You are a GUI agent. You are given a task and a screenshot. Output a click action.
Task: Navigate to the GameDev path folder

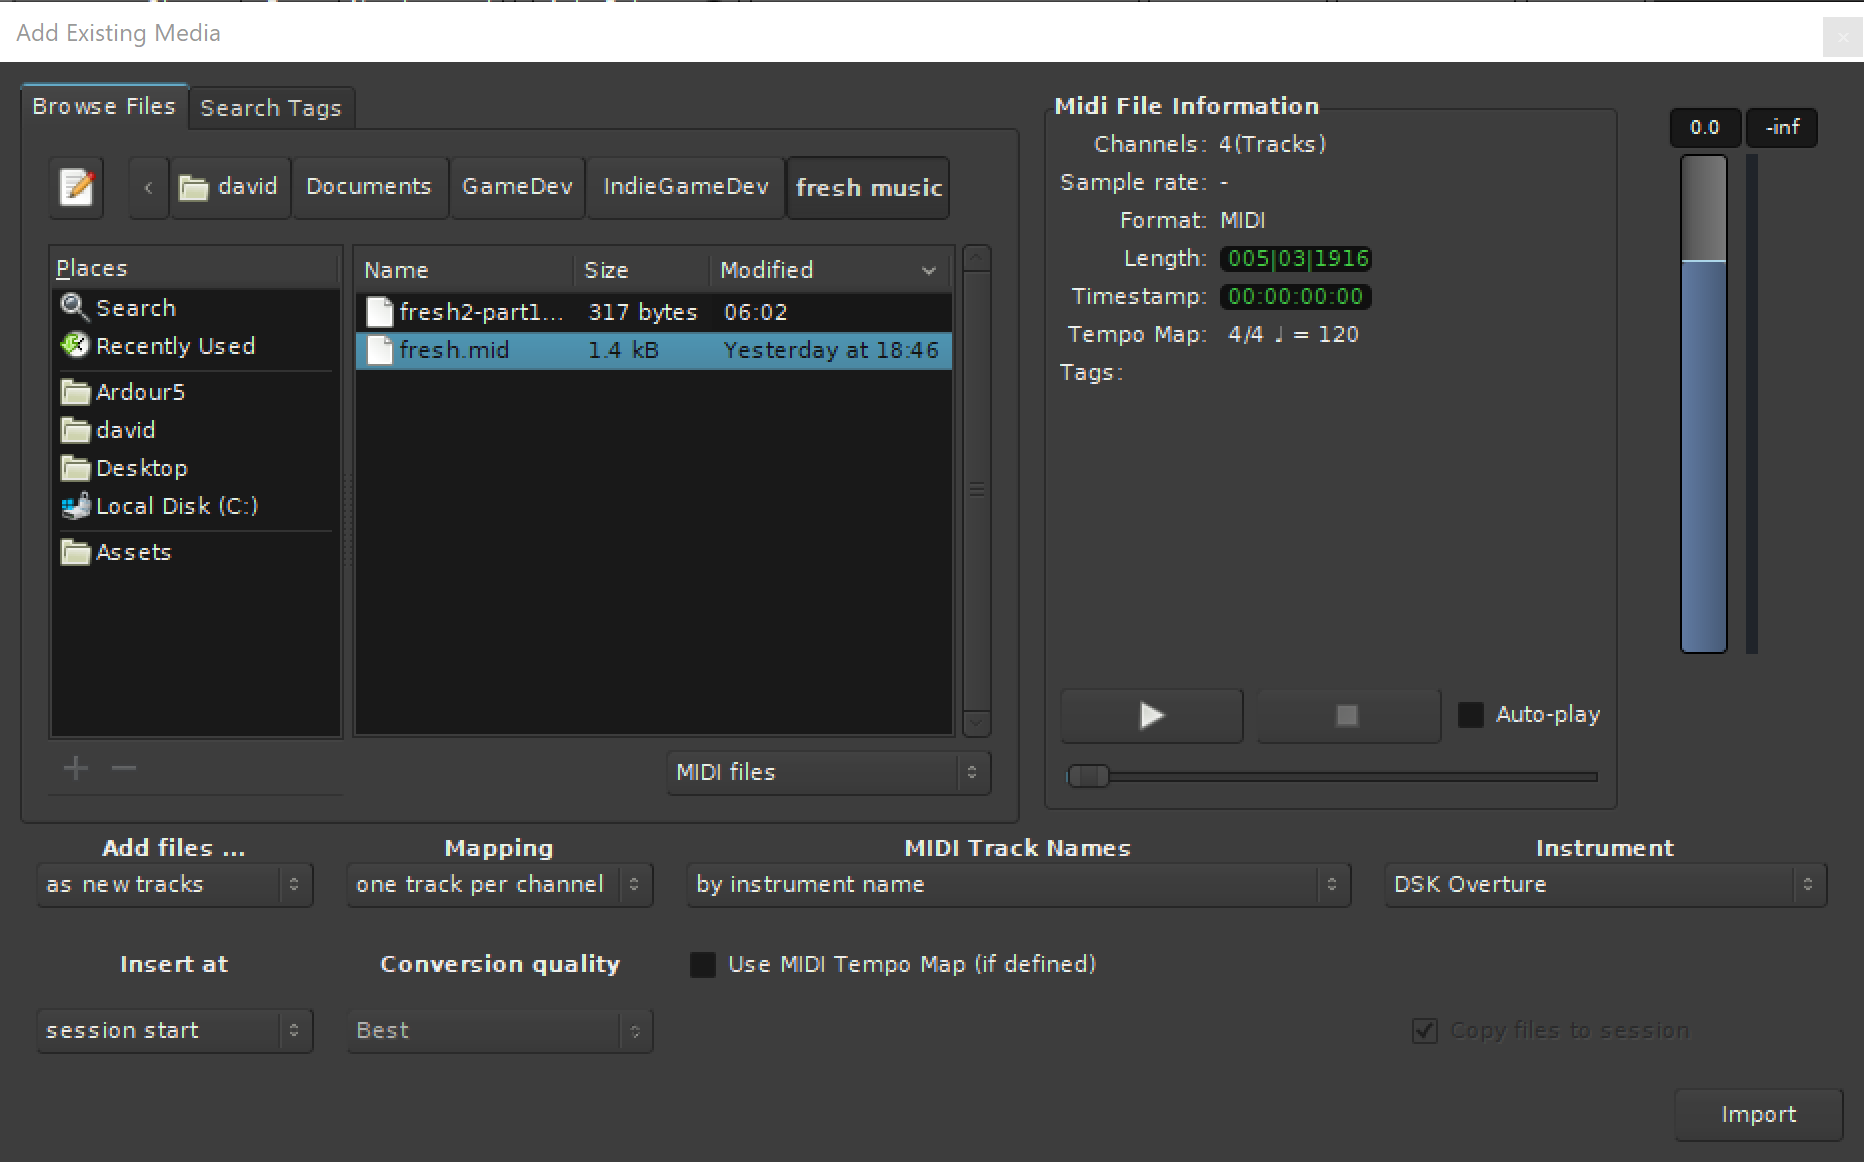[x=517, y=187]
